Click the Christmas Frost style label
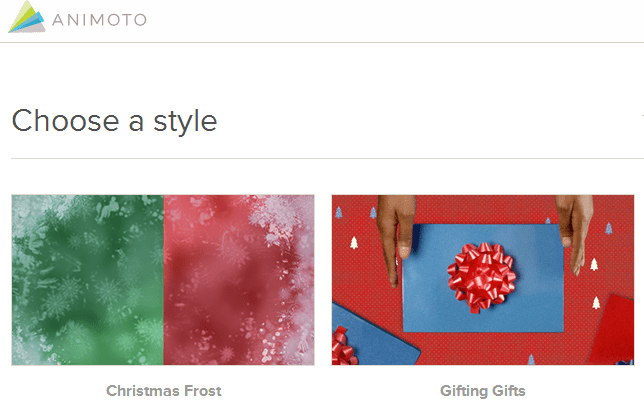This screenshot has height=410, width=644. (x=164, y=391)
